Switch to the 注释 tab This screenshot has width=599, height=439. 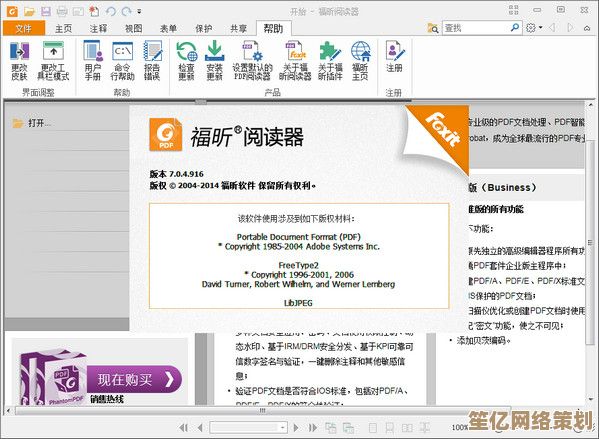point(98,28)
